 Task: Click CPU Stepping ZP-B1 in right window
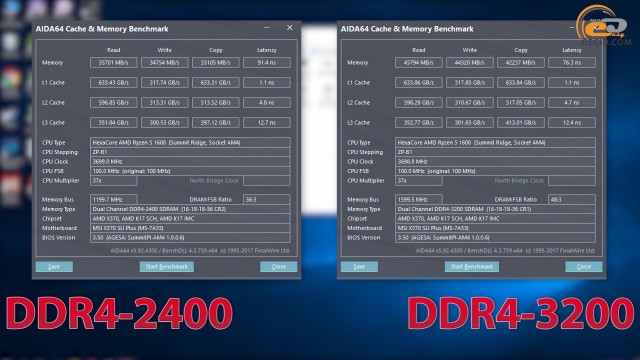coord(495,152)
